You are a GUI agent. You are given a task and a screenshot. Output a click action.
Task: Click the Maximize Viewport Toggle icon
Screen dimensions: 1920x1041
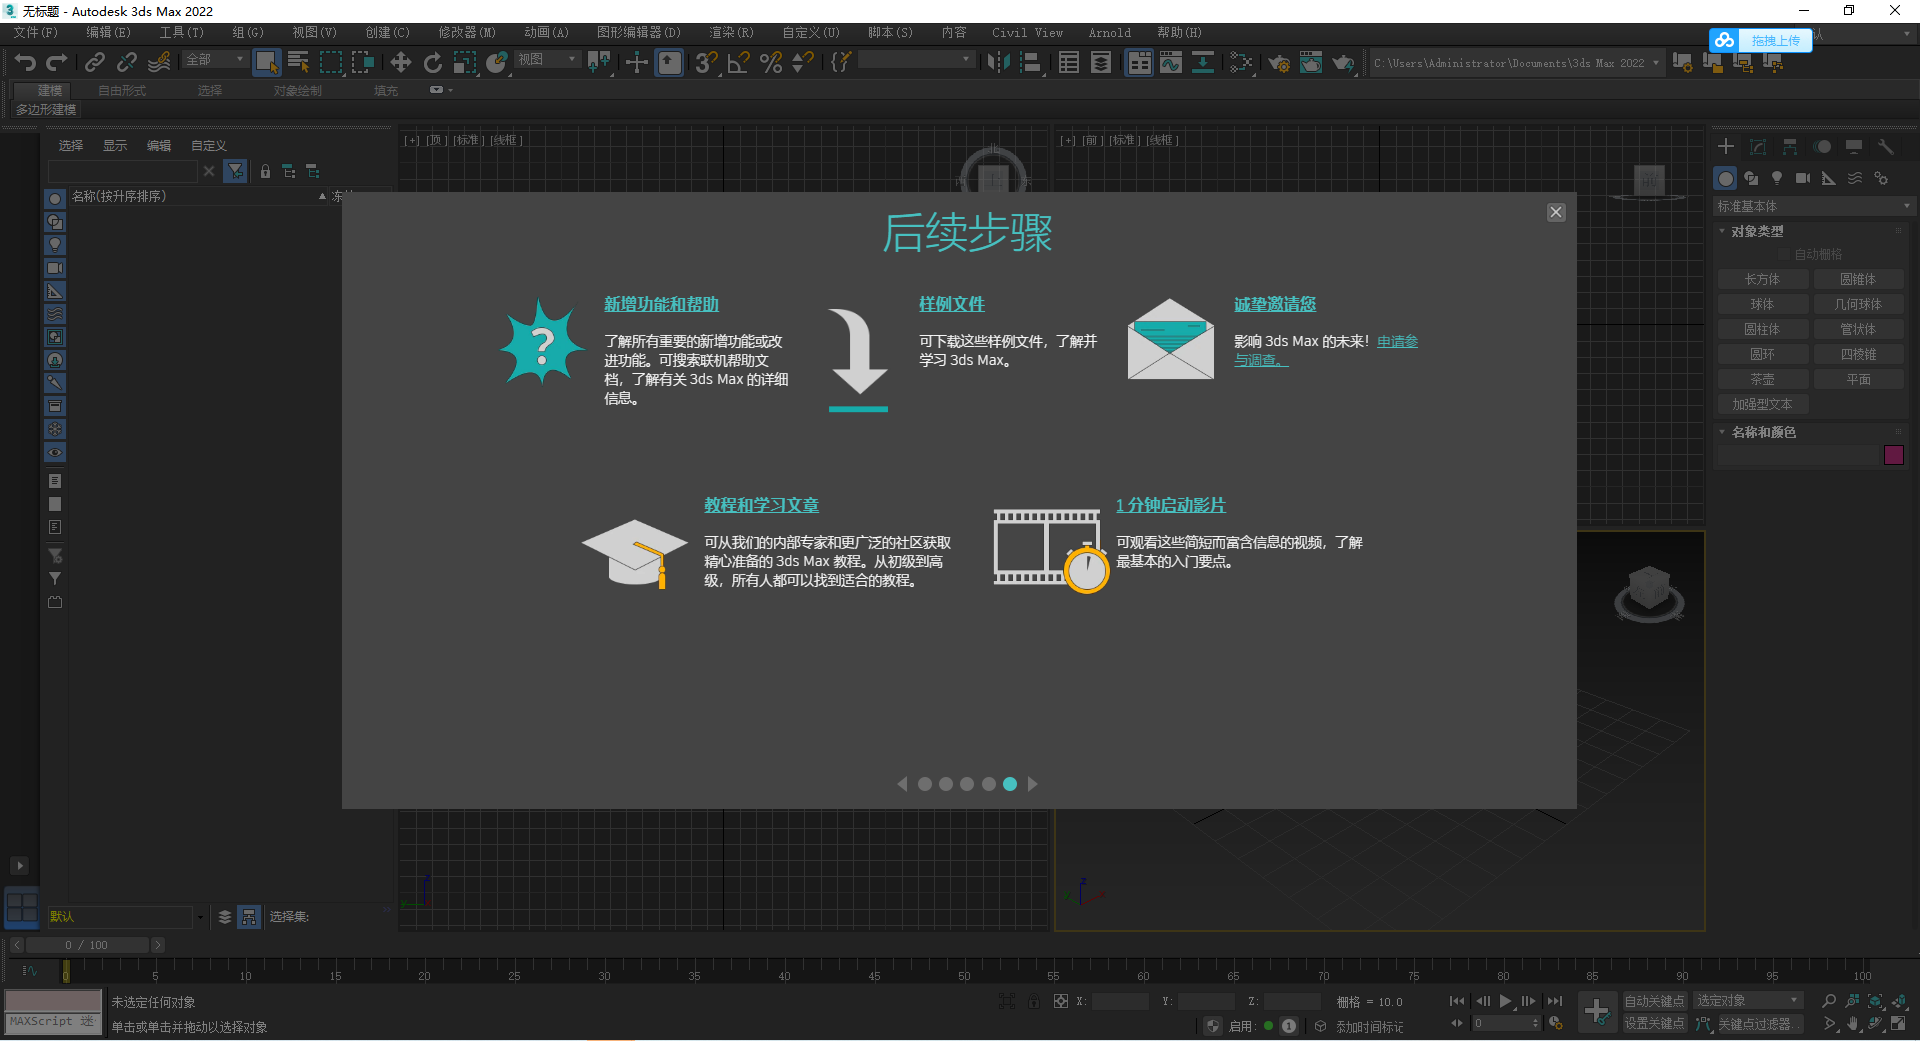(x=1899, y=1023)
